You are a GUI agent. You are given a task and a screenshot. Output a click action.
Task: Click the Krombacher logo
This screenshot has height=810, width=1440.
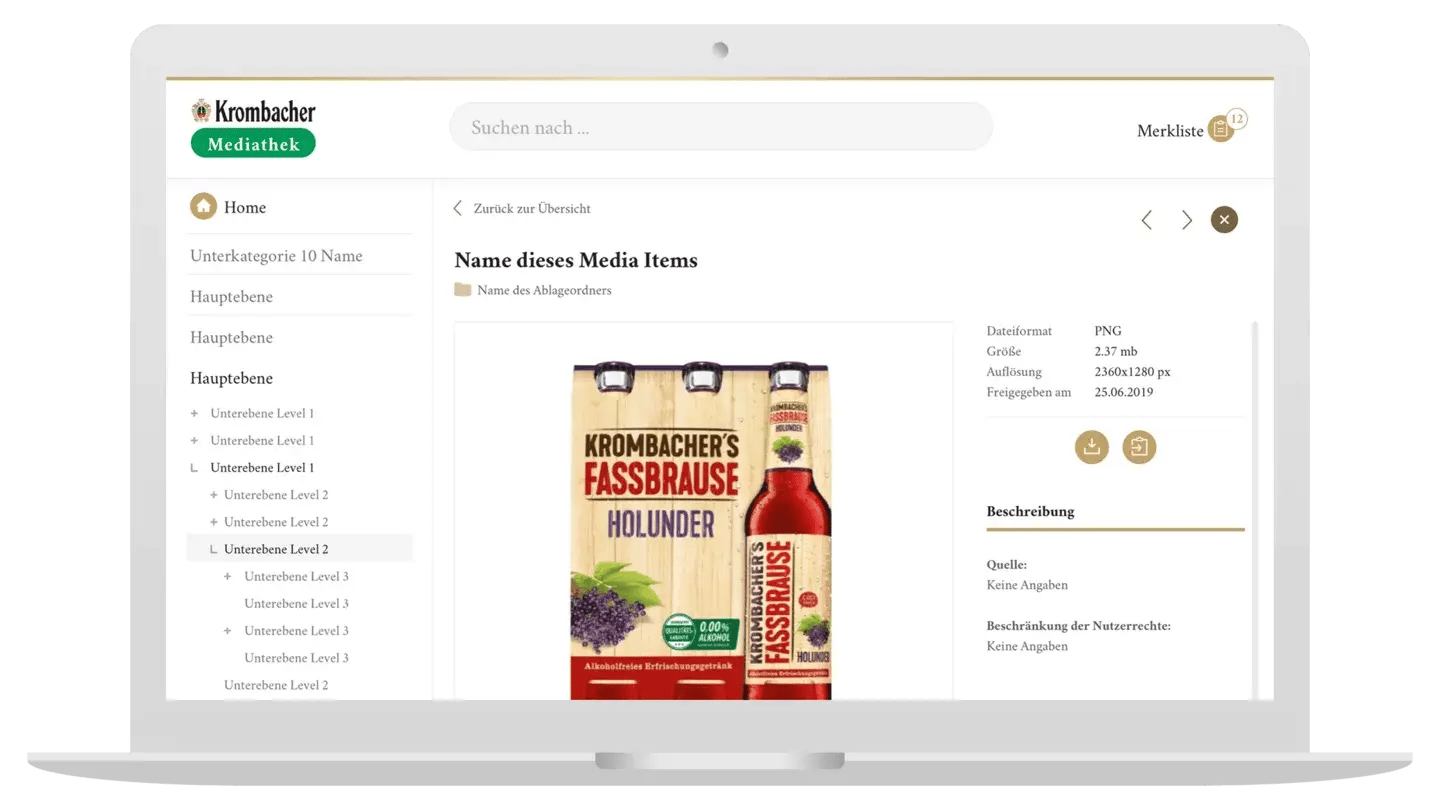(x=253, y=110)
